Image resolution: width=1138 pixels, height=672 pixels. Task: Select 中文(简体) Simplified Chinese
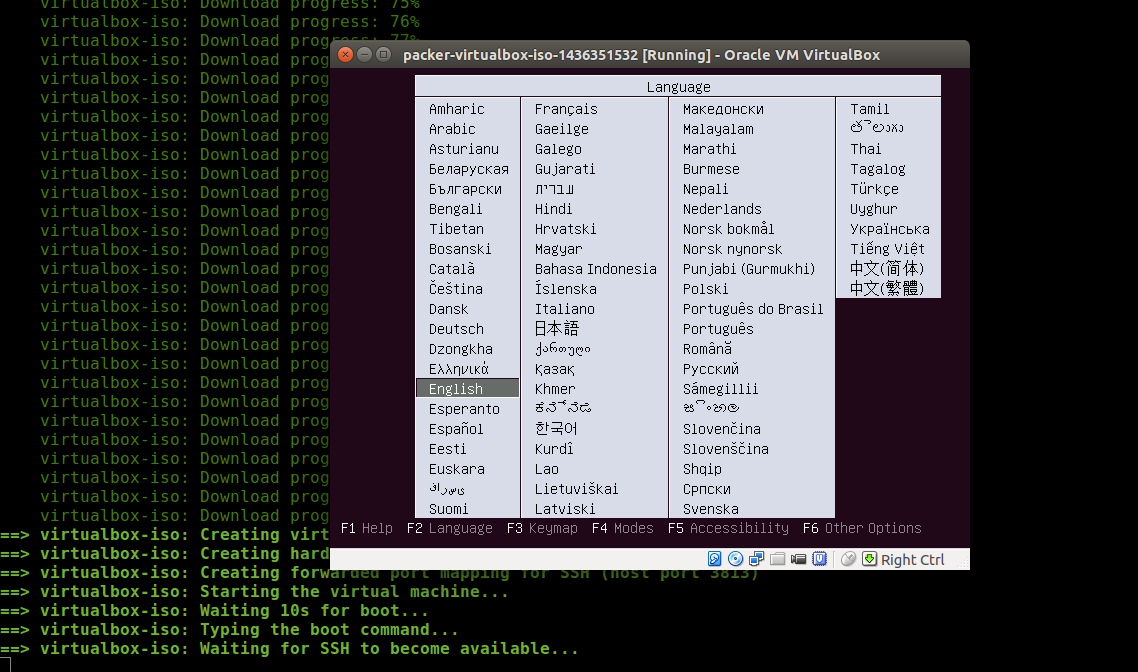pyautogui.click(x=887, y=269)
